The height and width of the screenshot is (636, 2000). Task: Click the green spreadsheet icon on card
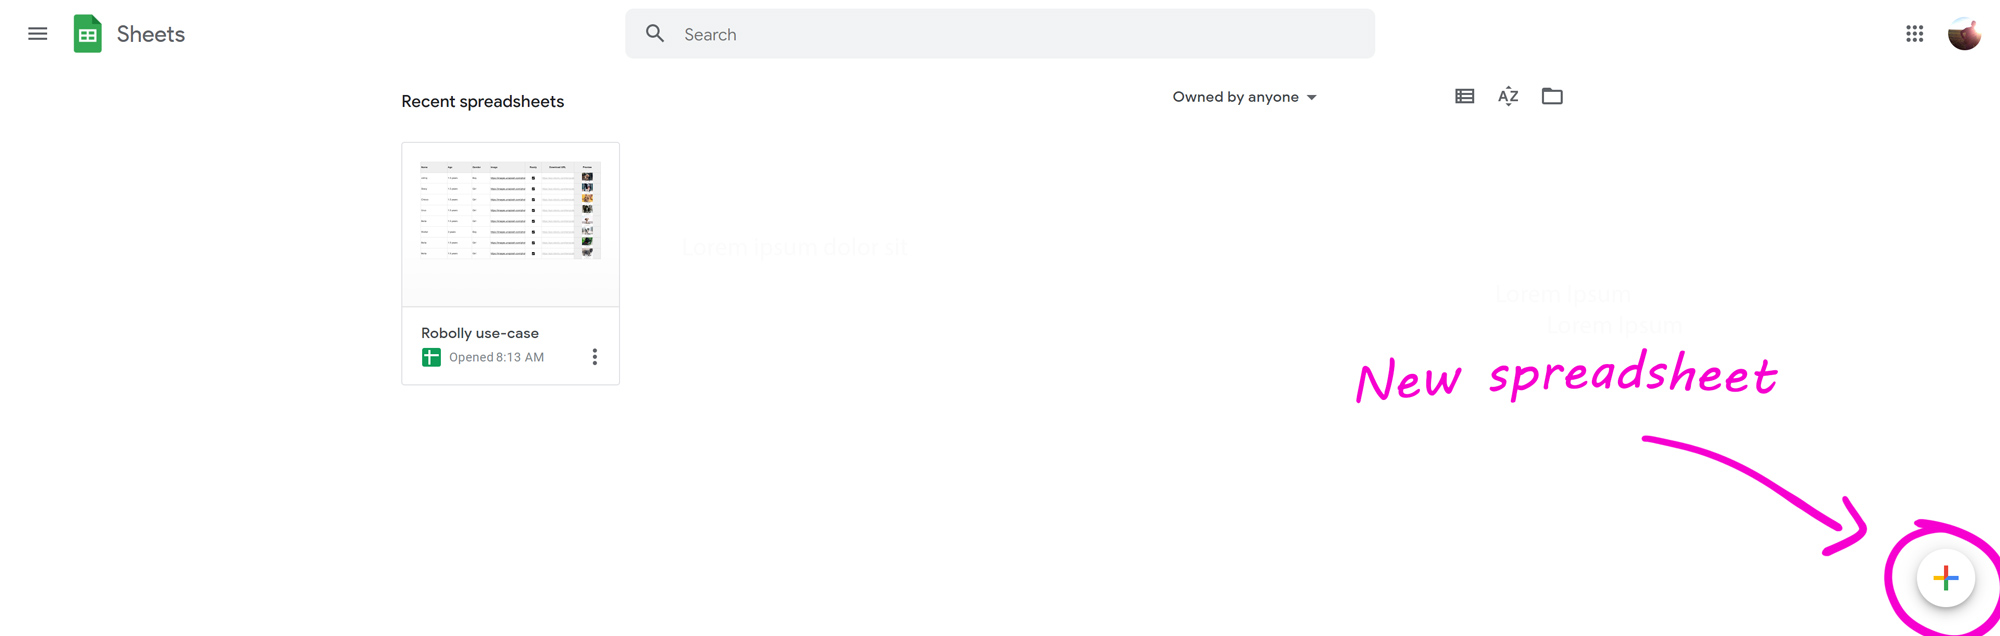431,357
